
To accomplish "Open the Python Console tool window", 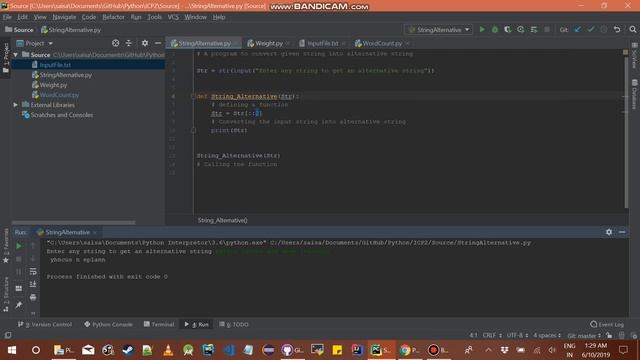I will click(x=109, y=324).
